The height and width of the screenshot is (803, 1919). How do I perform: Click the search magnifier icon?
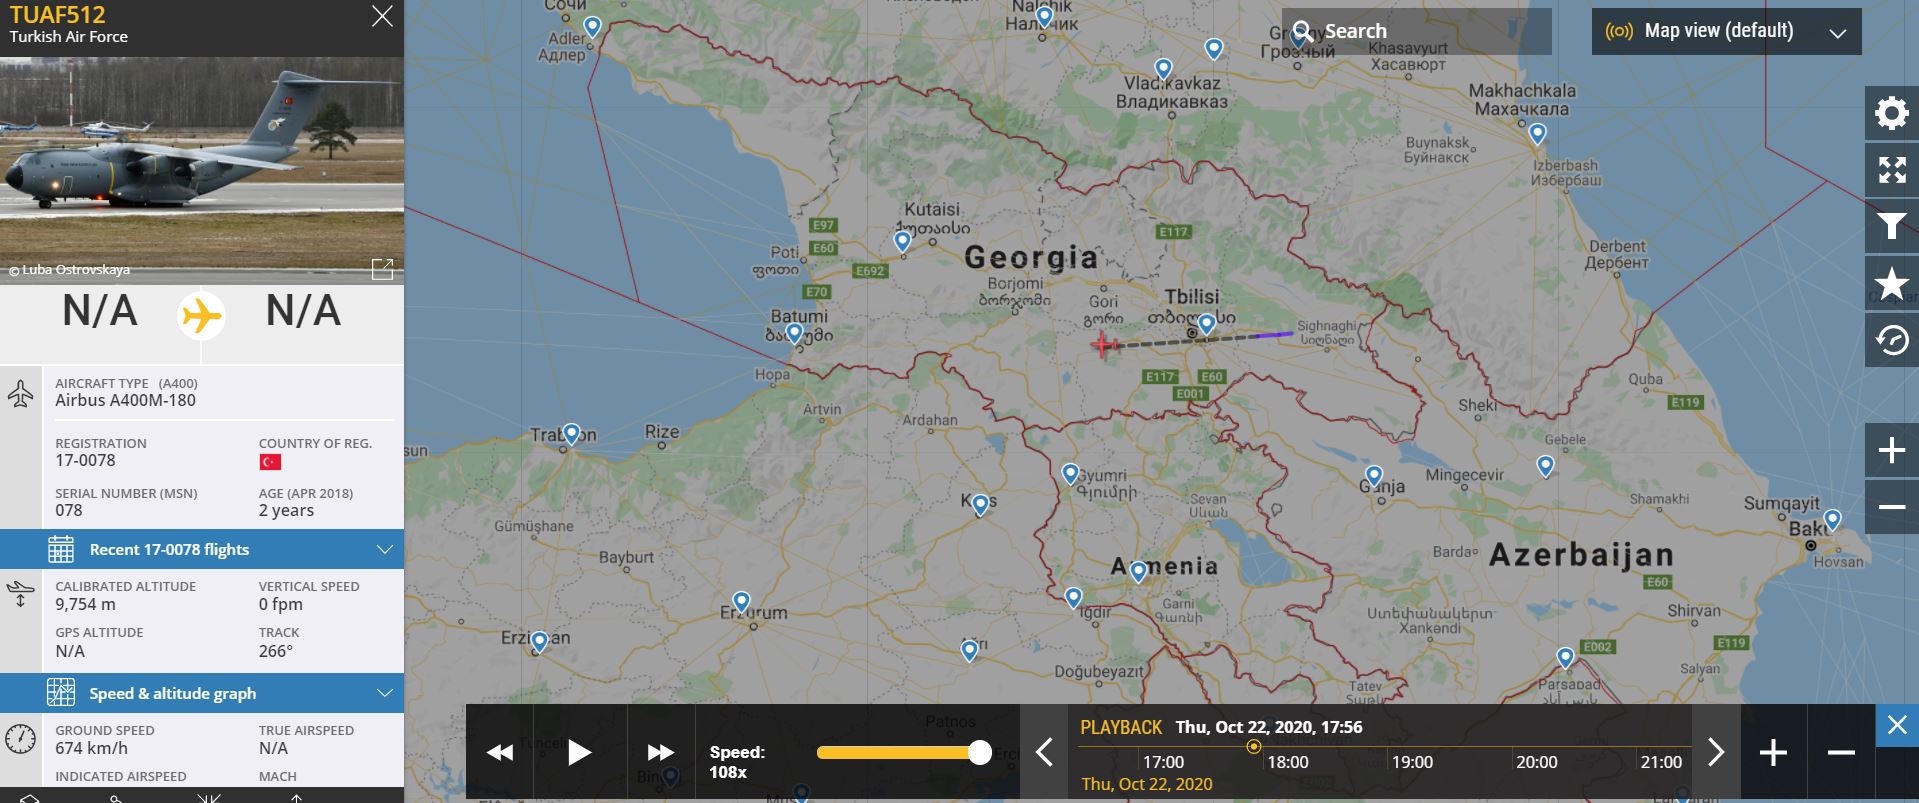click(1303, 31)
